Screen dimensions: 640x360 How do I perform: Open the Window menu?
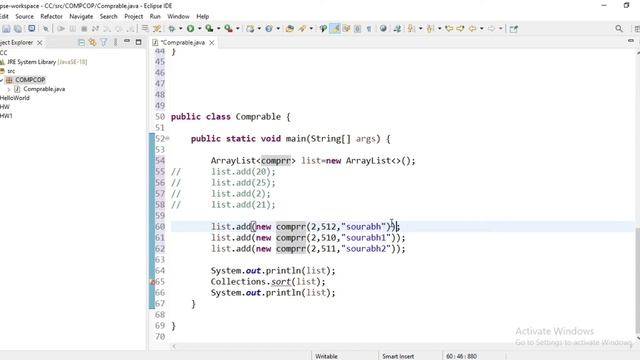click(x=178, y=16)
